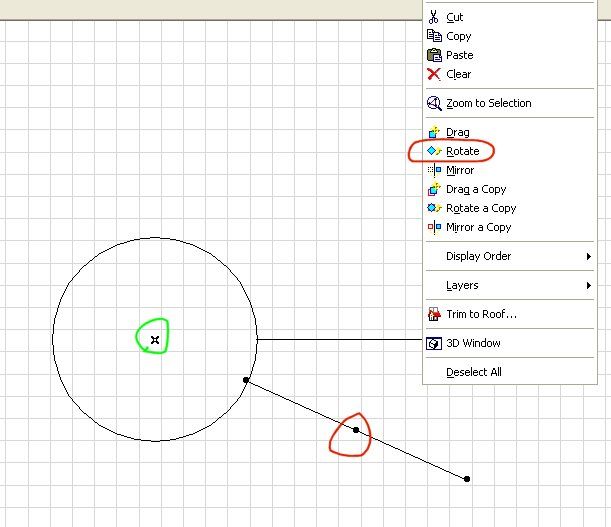The image size is (611, 527).
Task: Click the circle's center X marker
Action: tap(155, 340)
